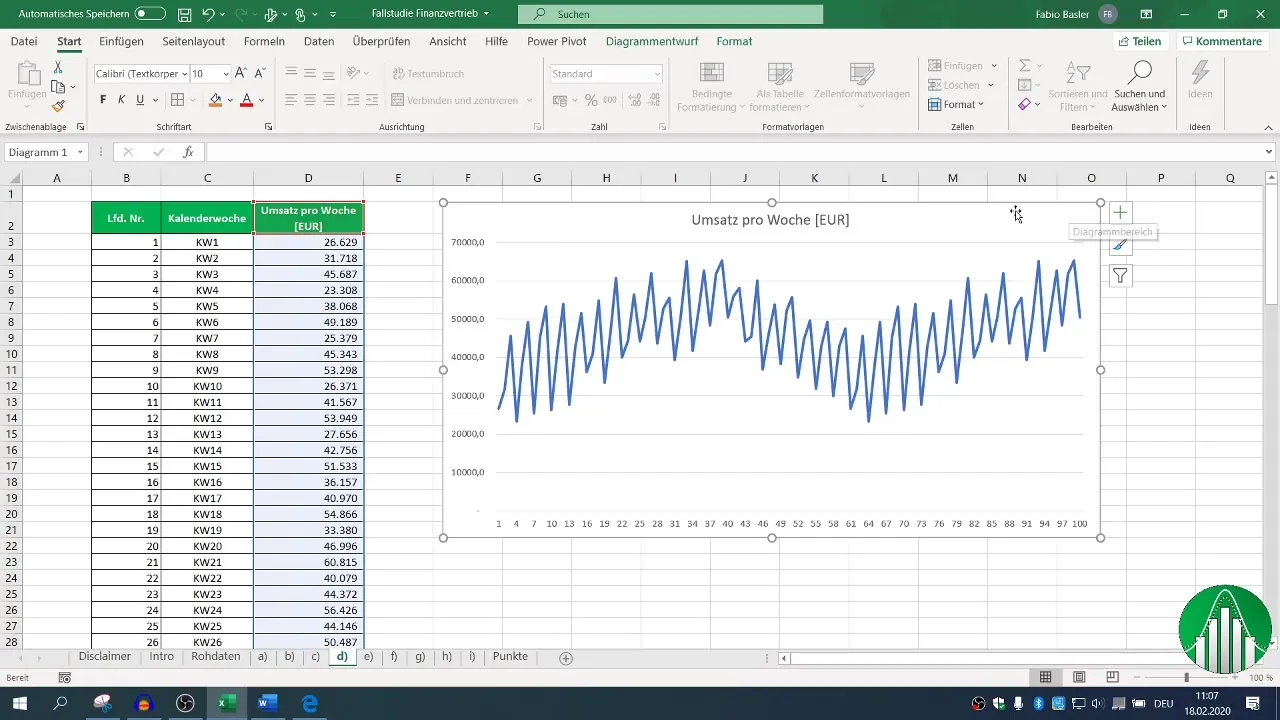
Task: Open the Datei menu
Action: pos(24,42)
